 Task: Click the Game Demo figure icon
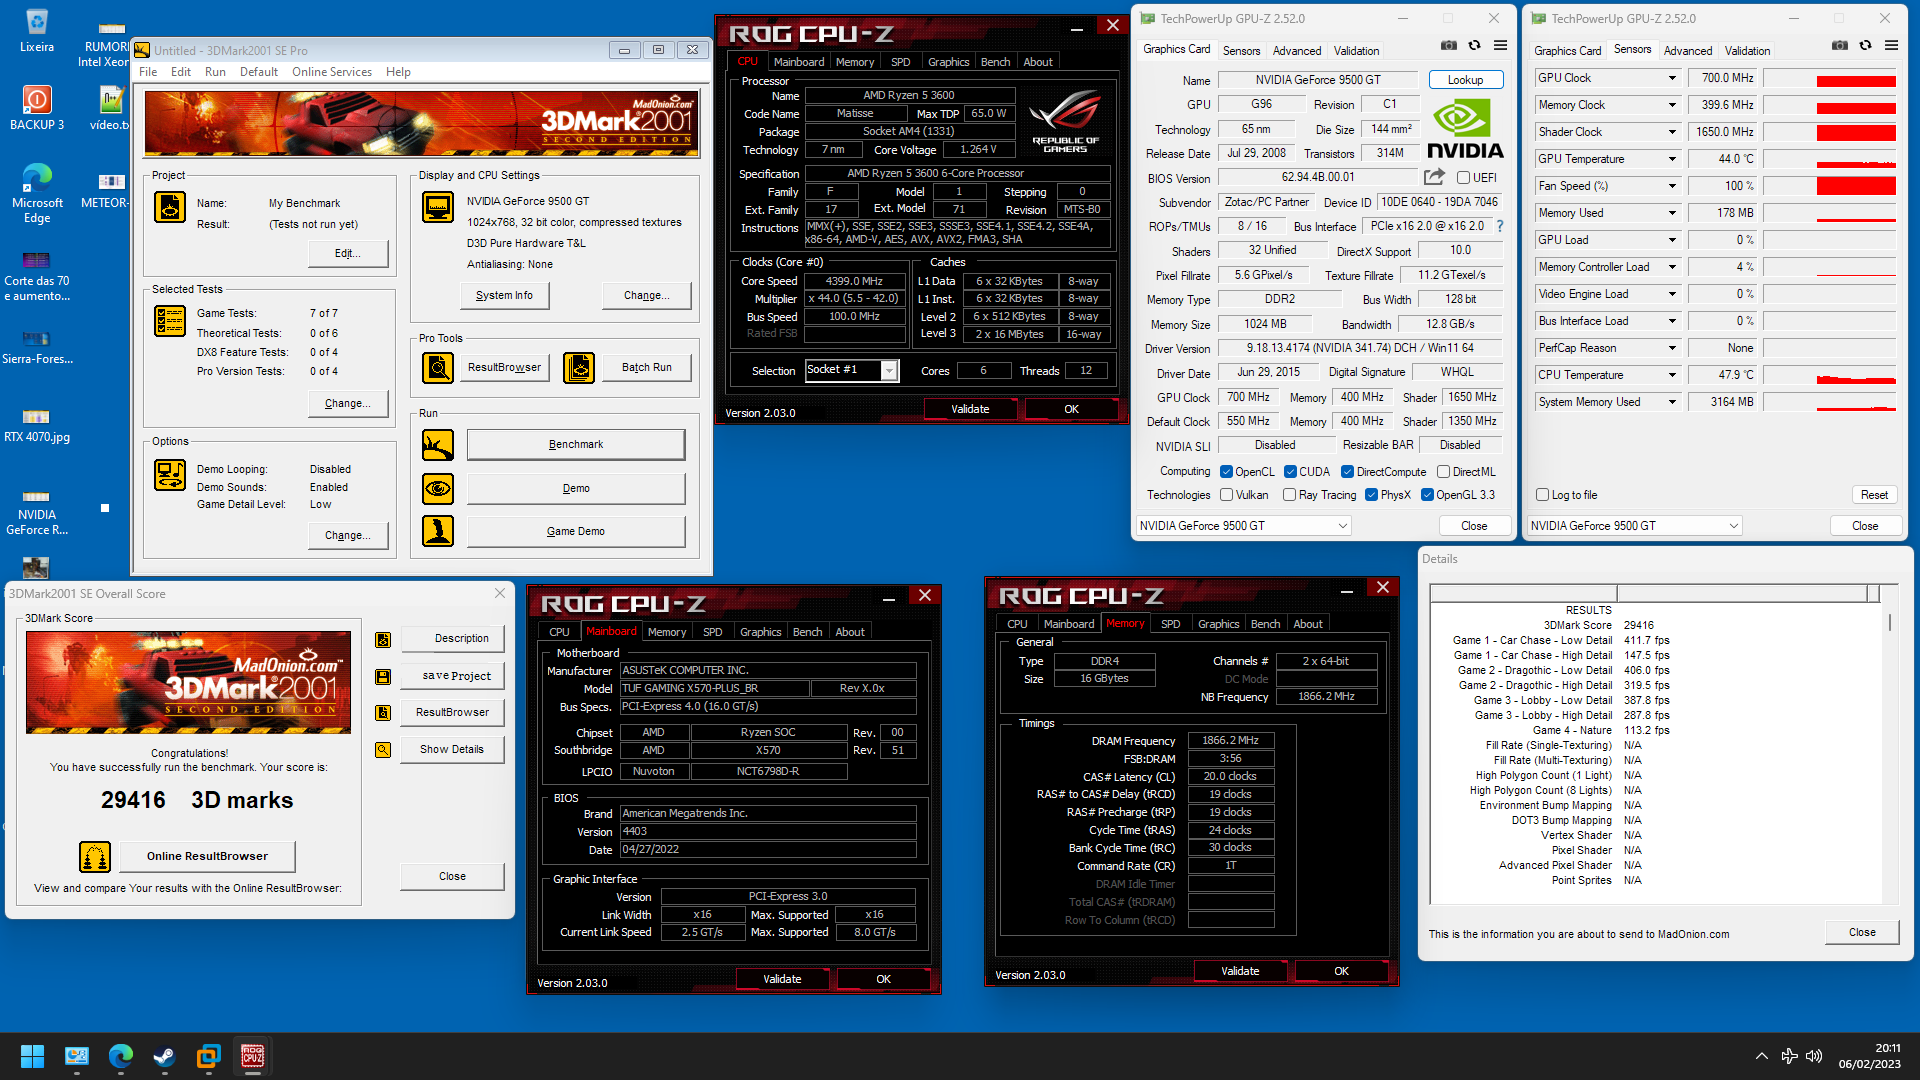pyautogui.click(x=438, y=531)
